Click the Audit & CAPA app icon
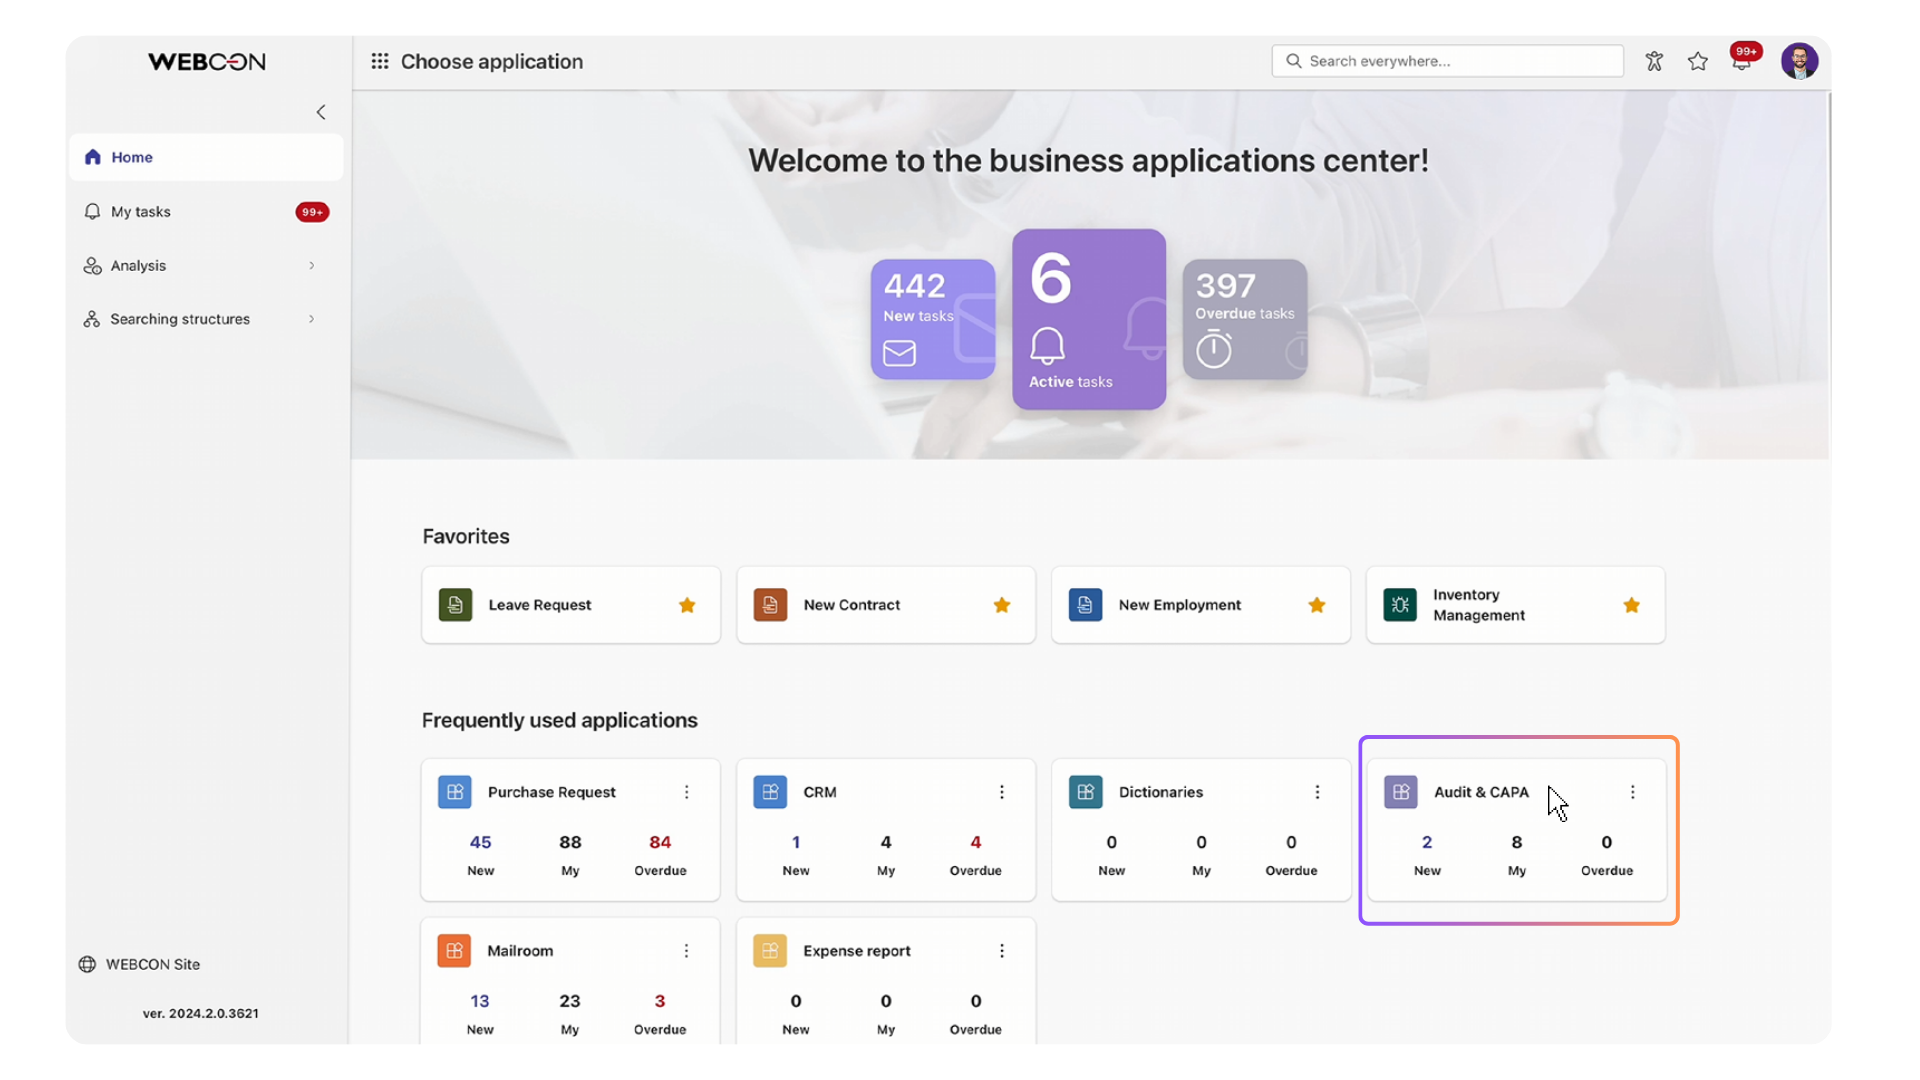1920x1080 pixels. coord(1401,792)
